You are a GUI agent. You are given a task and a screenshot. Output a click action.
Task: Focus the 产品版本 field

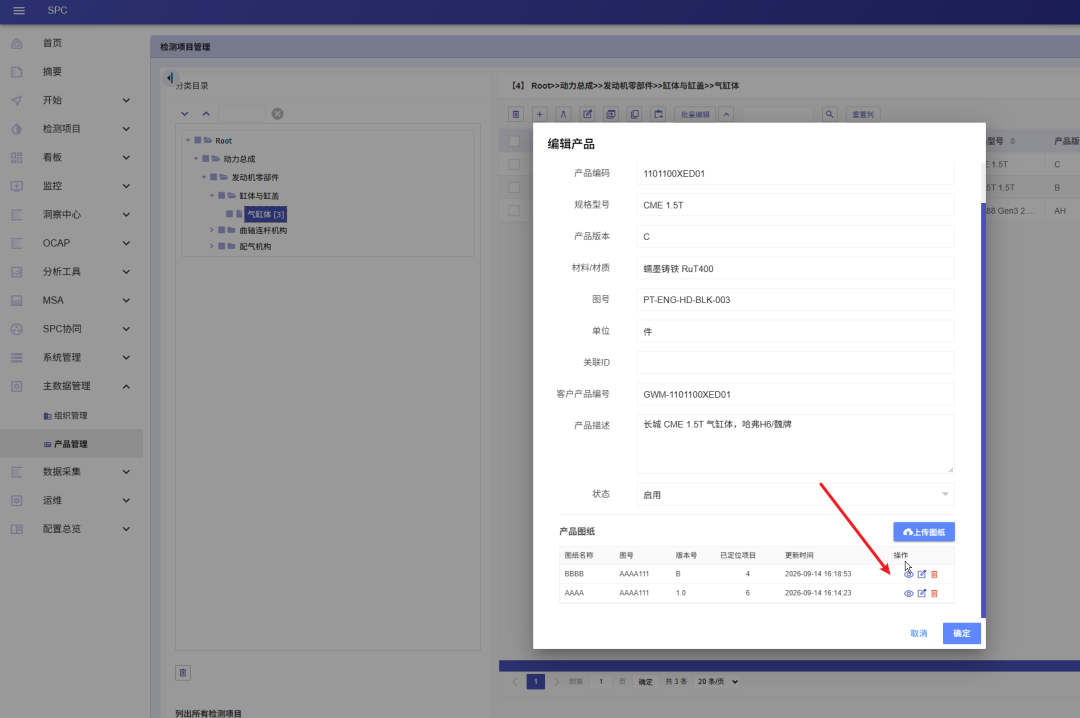(x=796, y=236)
